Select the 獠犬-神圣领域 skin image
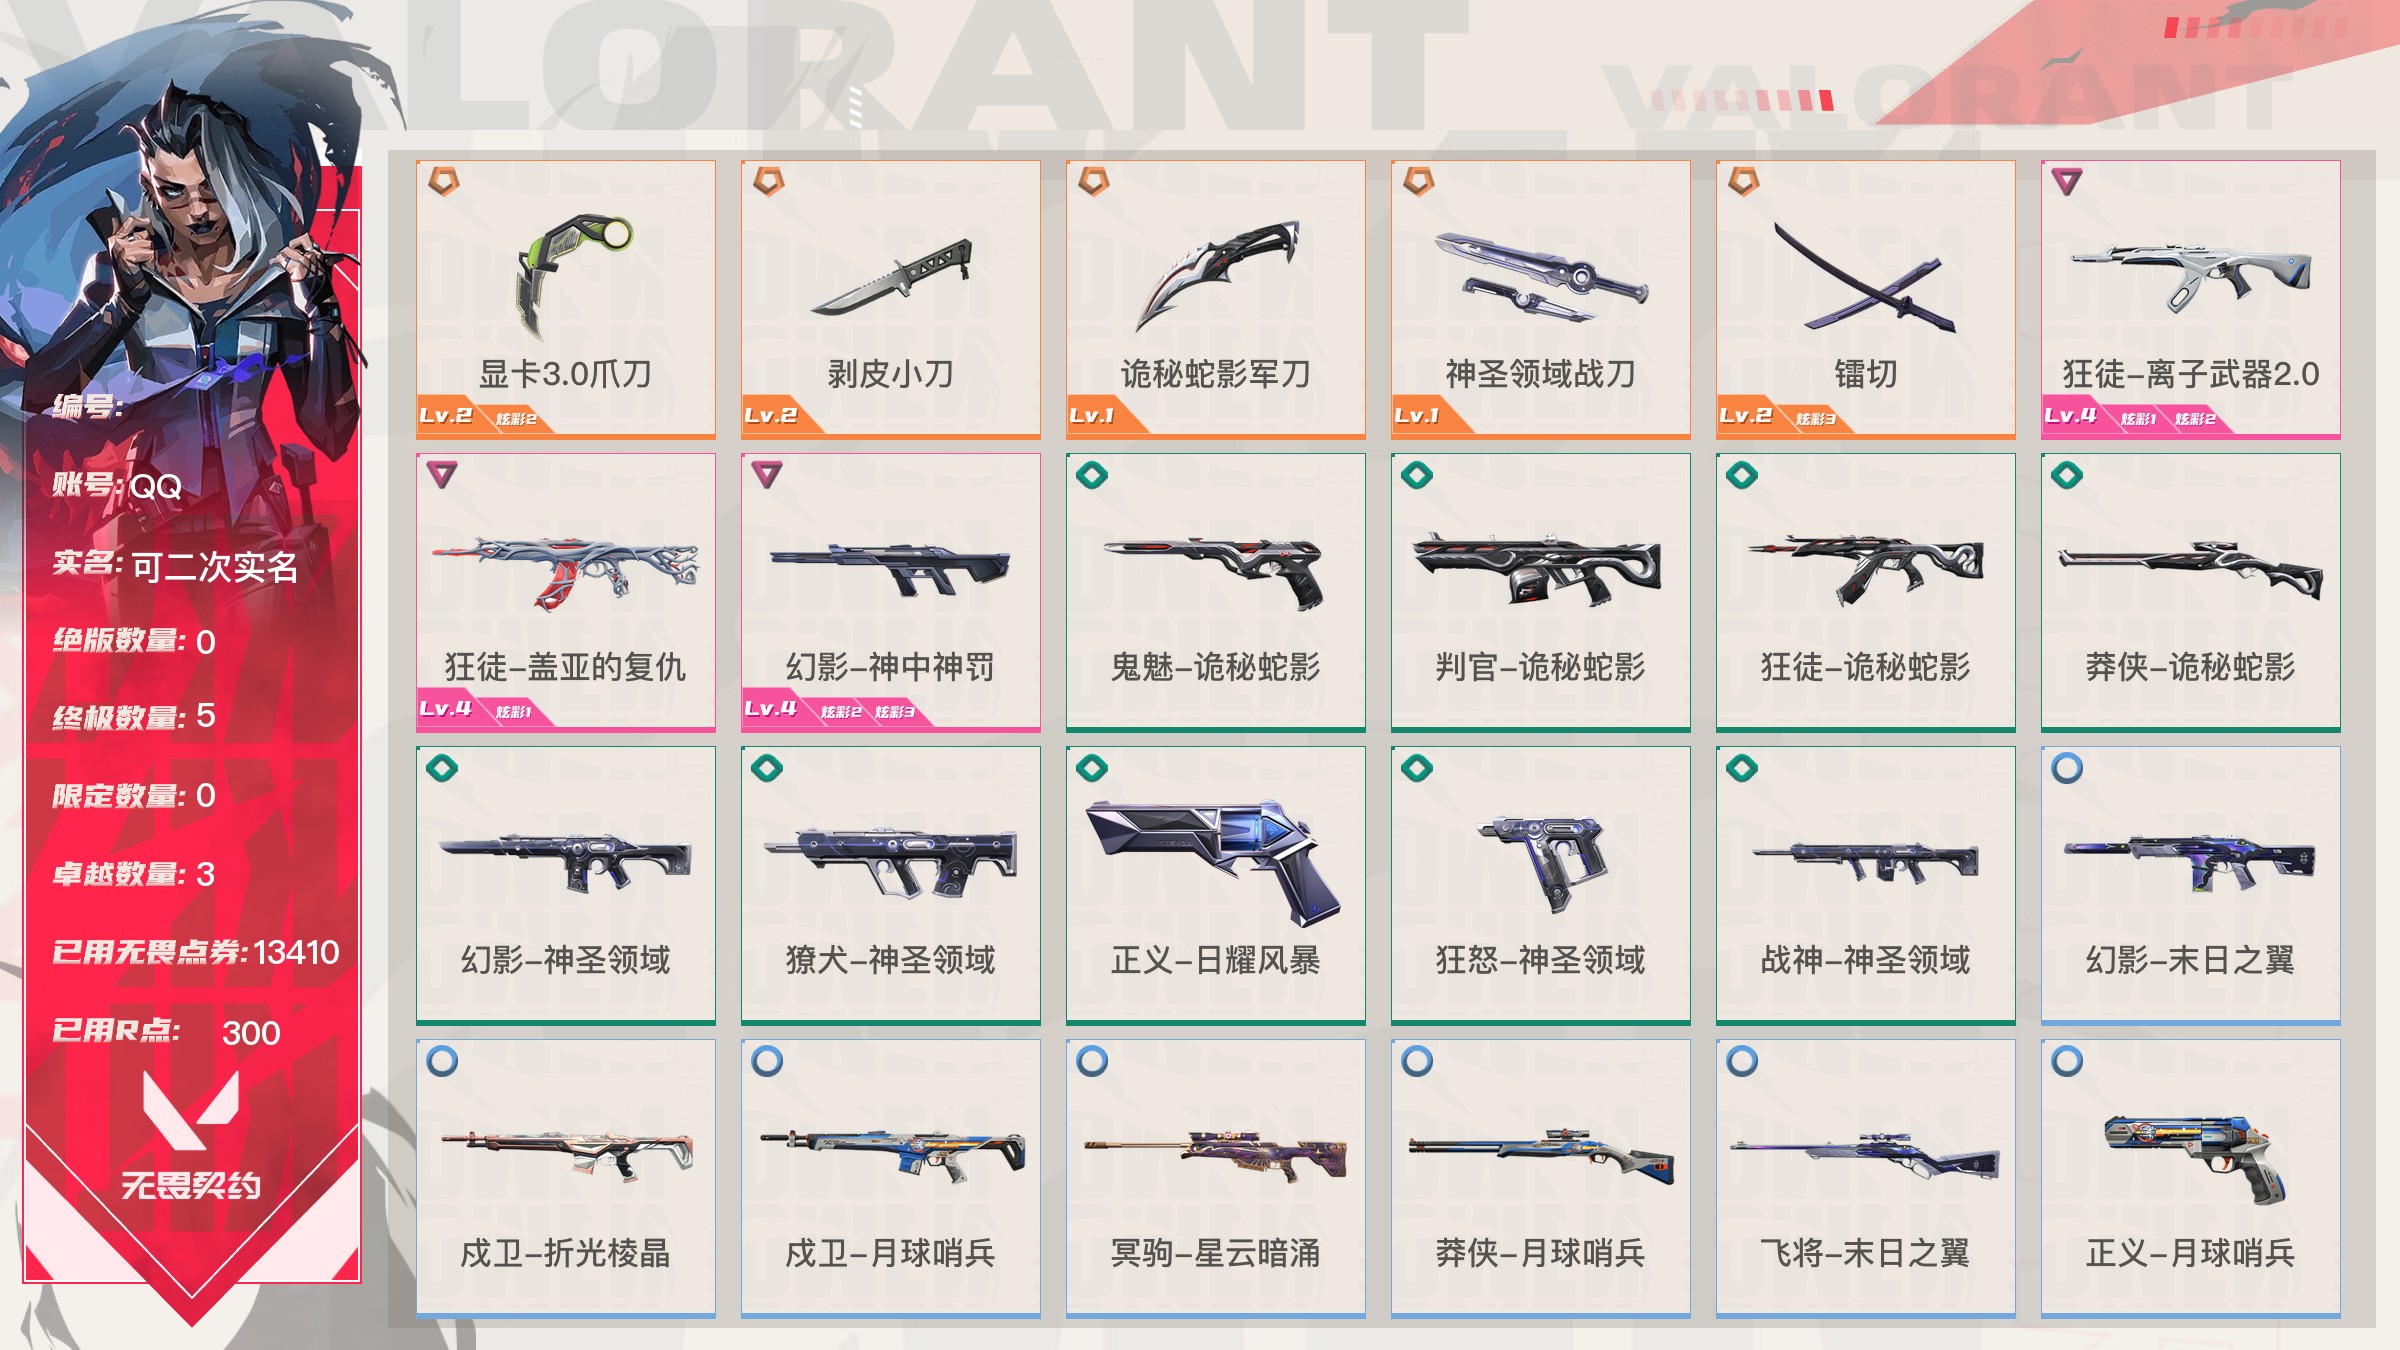Viewport: 2400px width, 1350px height. [x=891, y=863]
